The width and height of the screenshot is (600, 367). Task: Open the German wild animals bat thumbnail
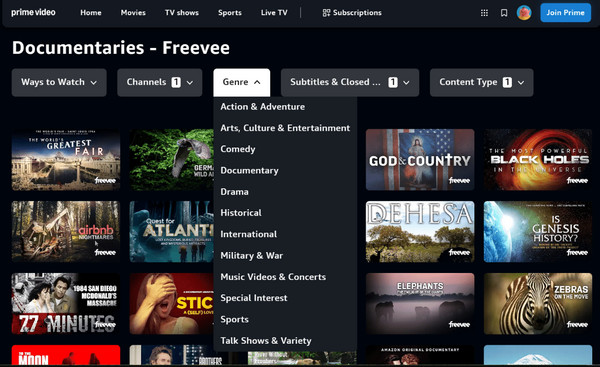click(x=171, y=160)
